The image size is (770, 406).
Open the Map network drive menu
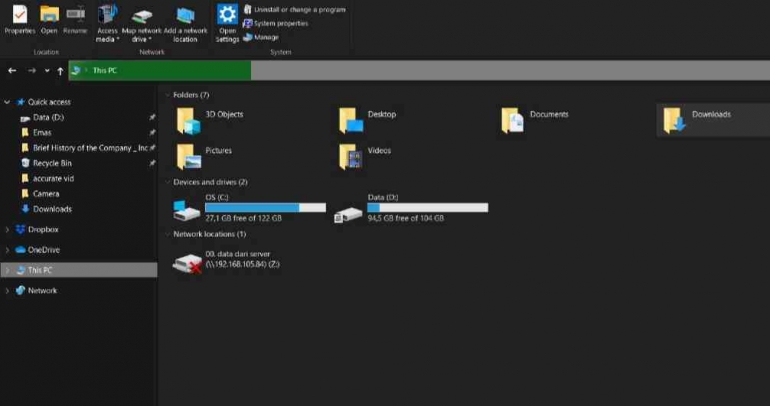pos(141,24)
